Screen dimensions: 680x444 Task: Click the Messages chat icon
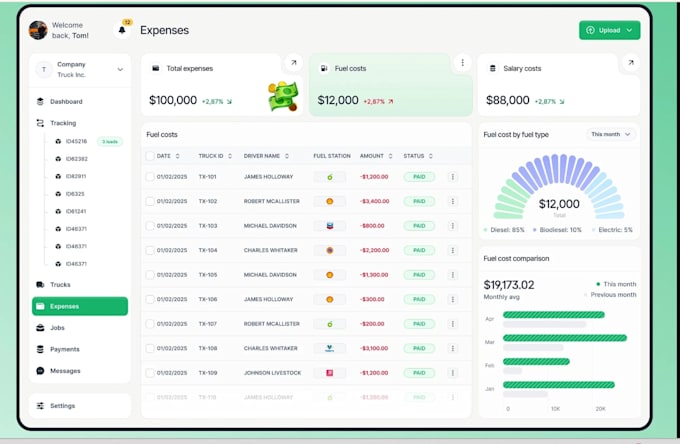pos(40,371)
